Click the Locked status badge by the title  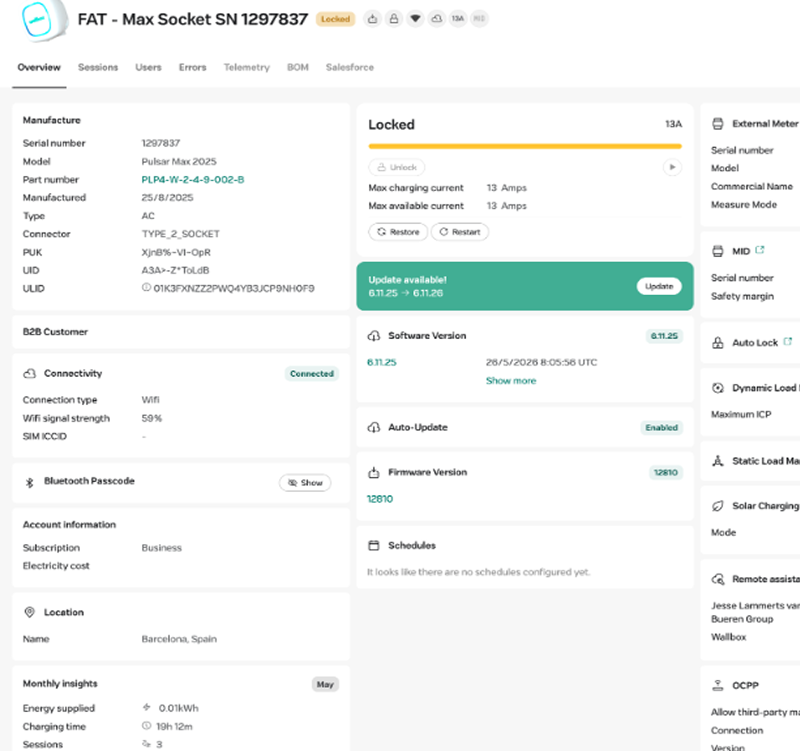pyautogui.click(x=335, y=19)
